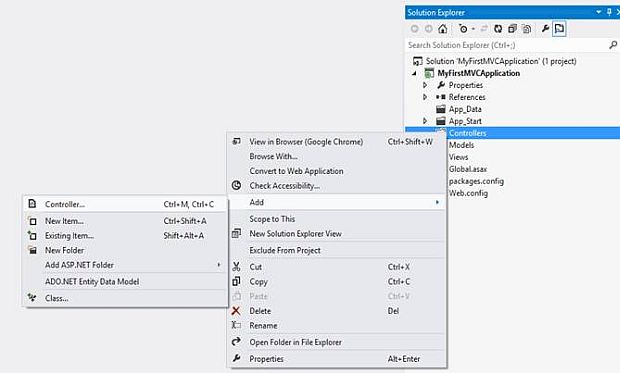Select the Views folder in tree

[x=459, y=157]
